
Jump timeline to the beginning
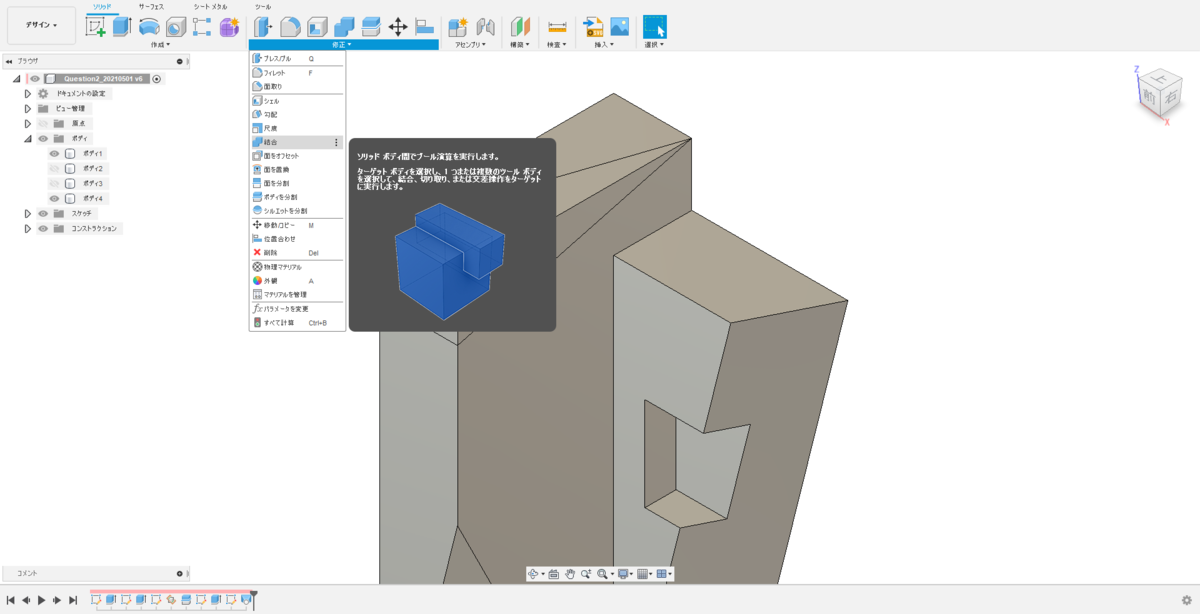tap(11, 600)
